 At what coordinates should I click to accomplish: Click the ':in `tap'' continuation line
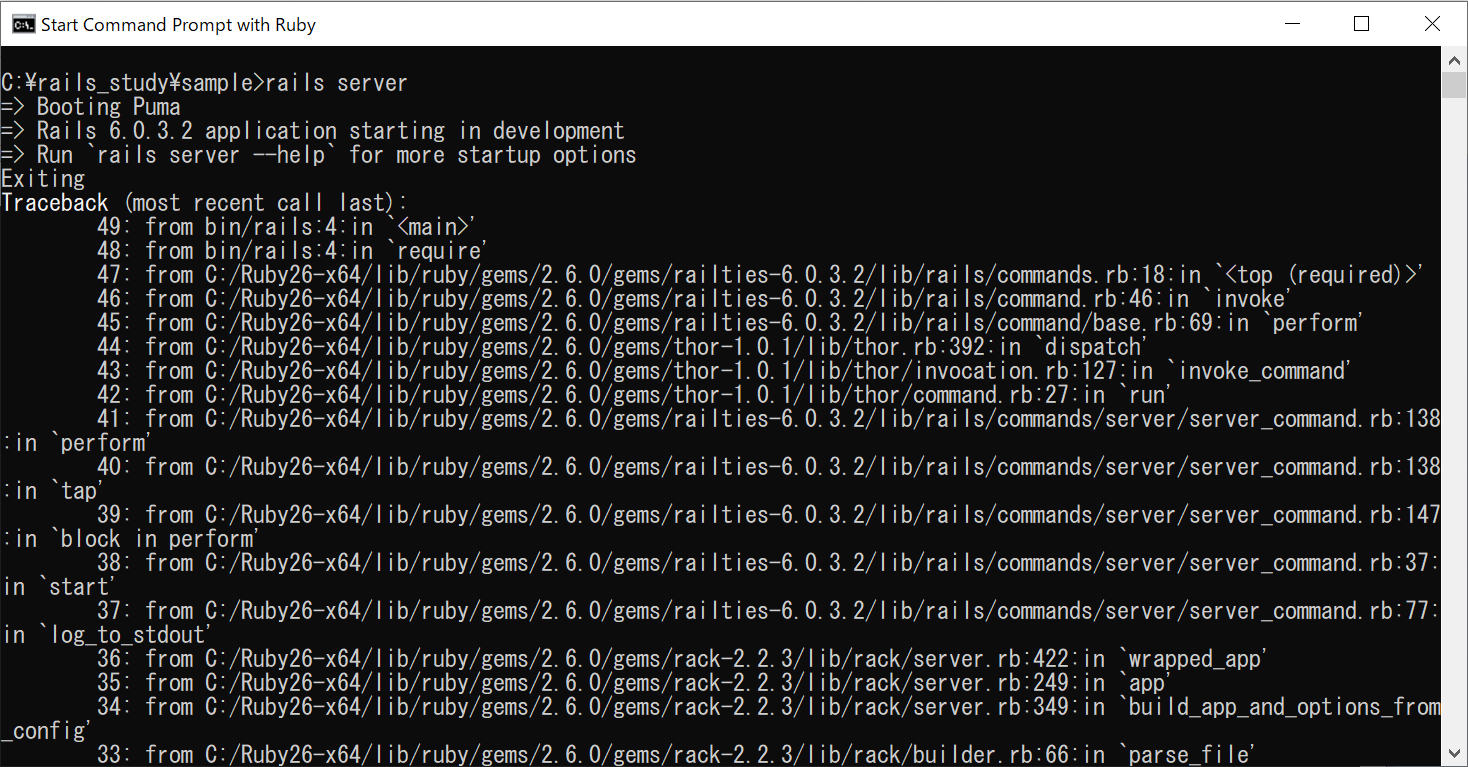pyautogui.click(x=53, y=491)
